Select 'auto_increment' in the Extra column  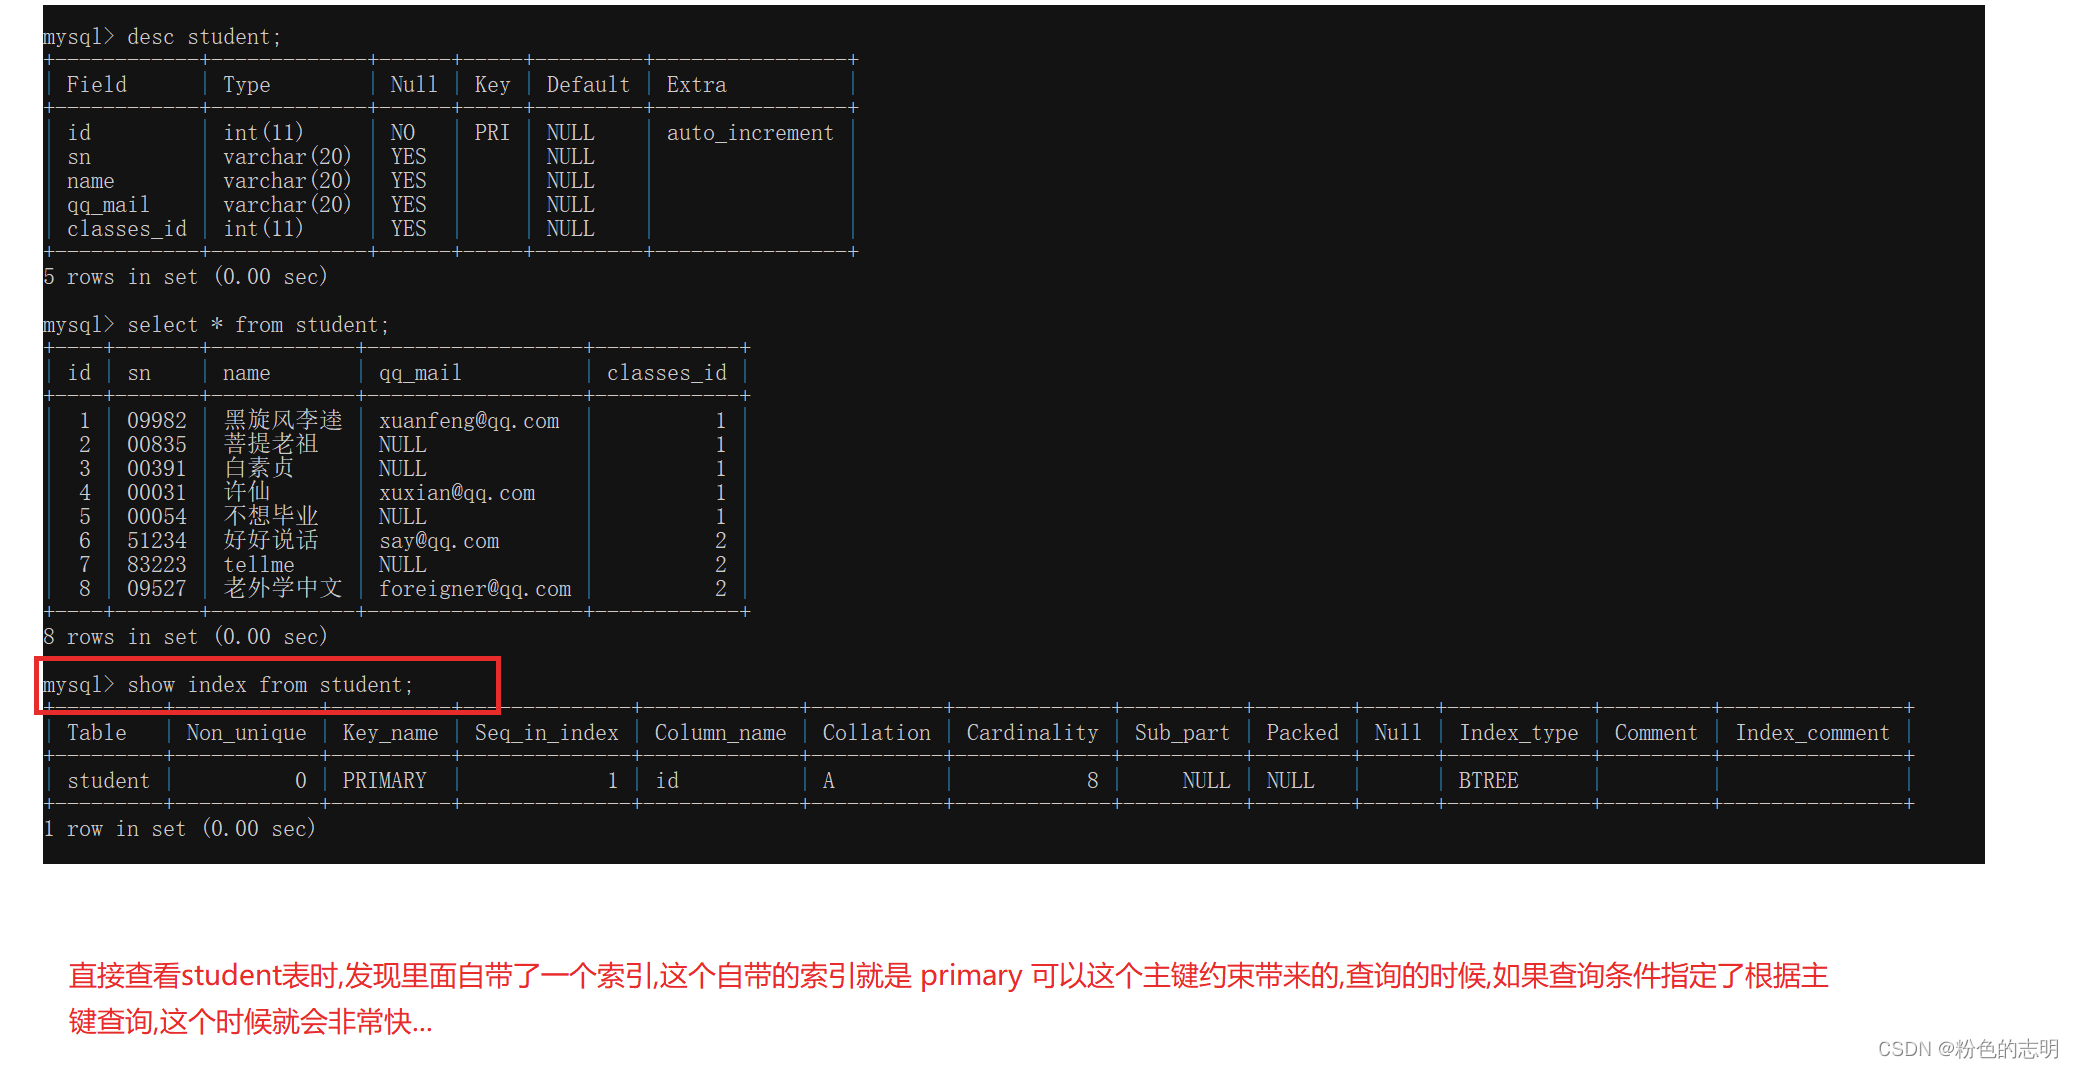(750, 133)
